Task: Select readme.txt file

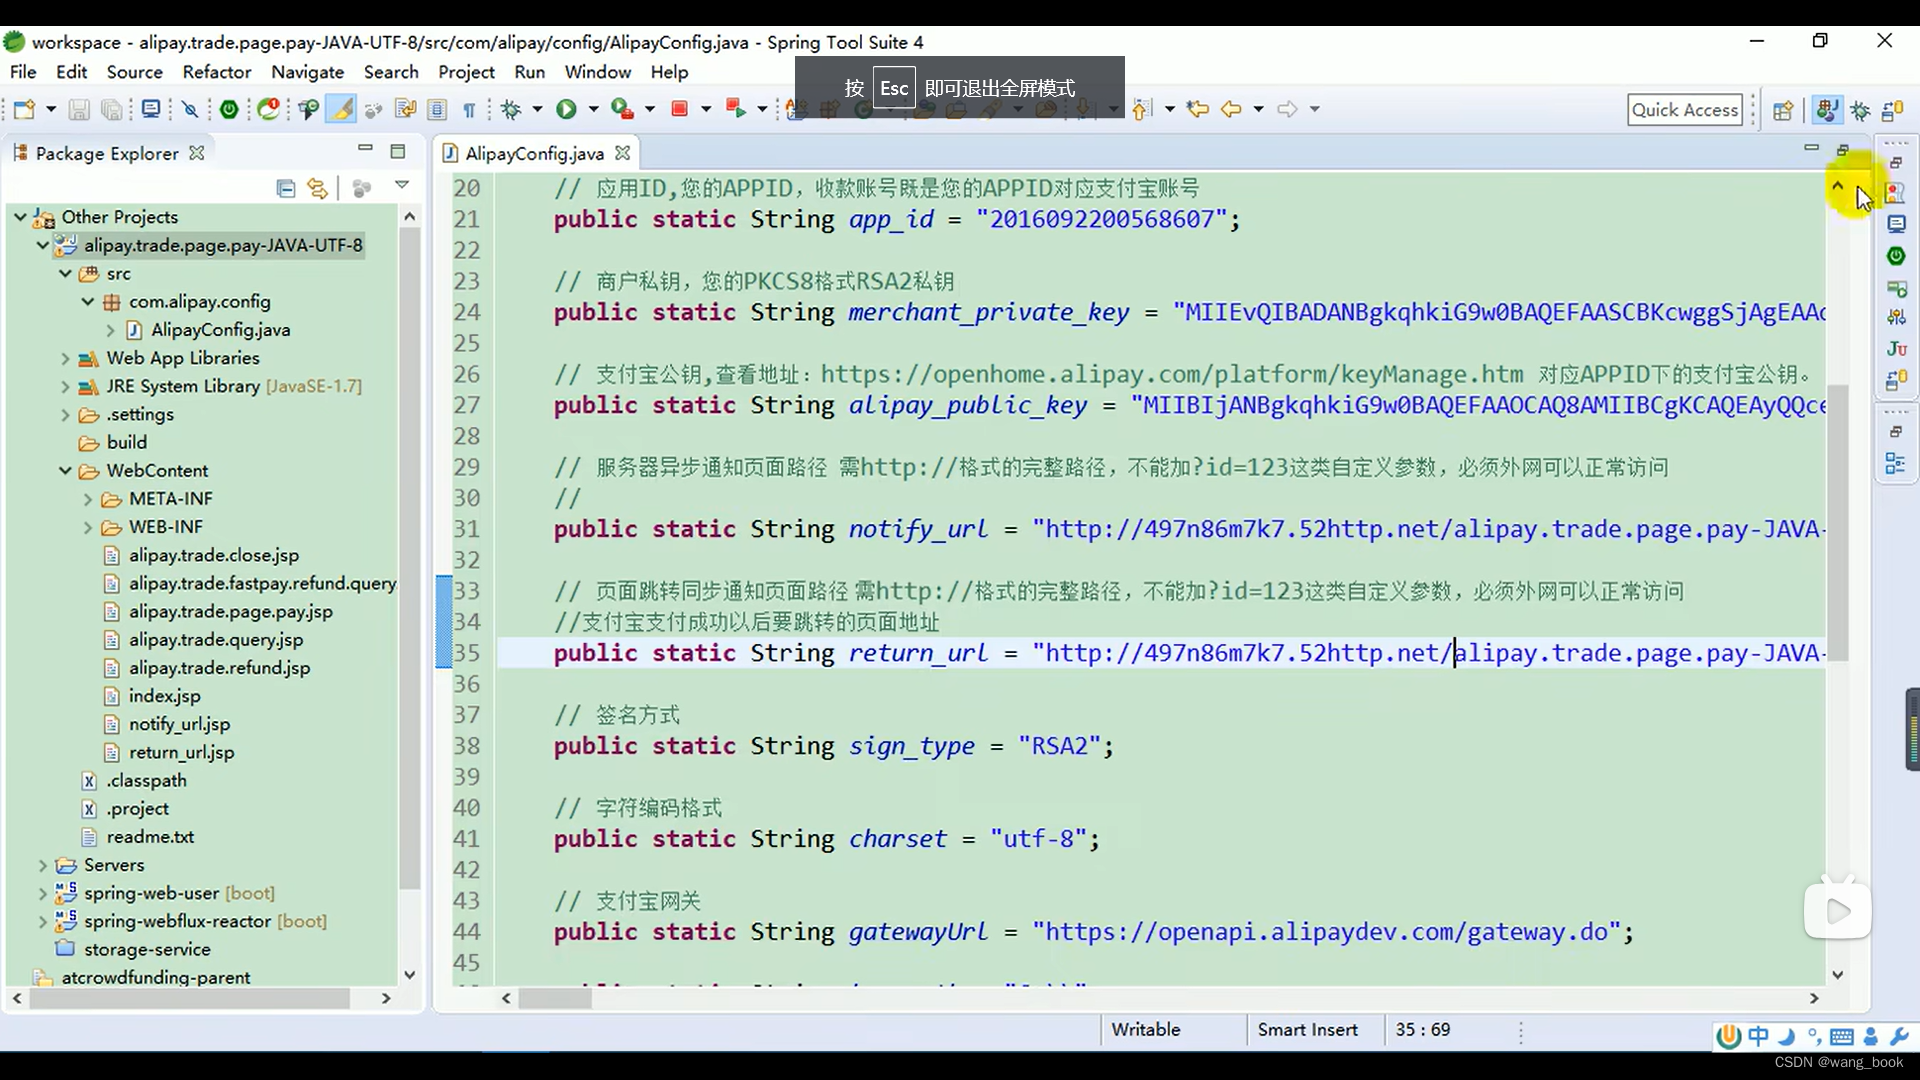Action: [x=150, y=837]
